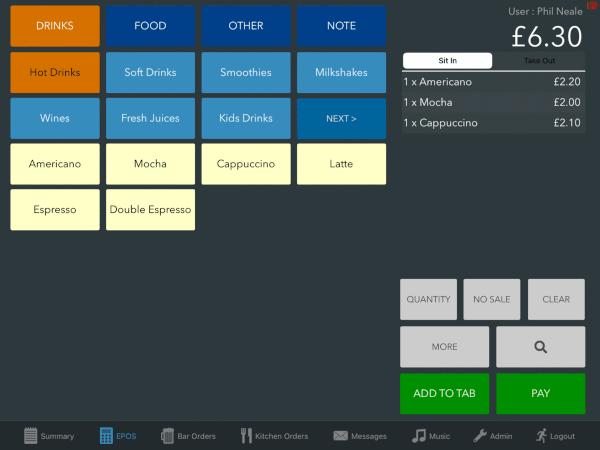Add a Latte to the order
Screen dimensions: 600x450
(x=341, y=164)
